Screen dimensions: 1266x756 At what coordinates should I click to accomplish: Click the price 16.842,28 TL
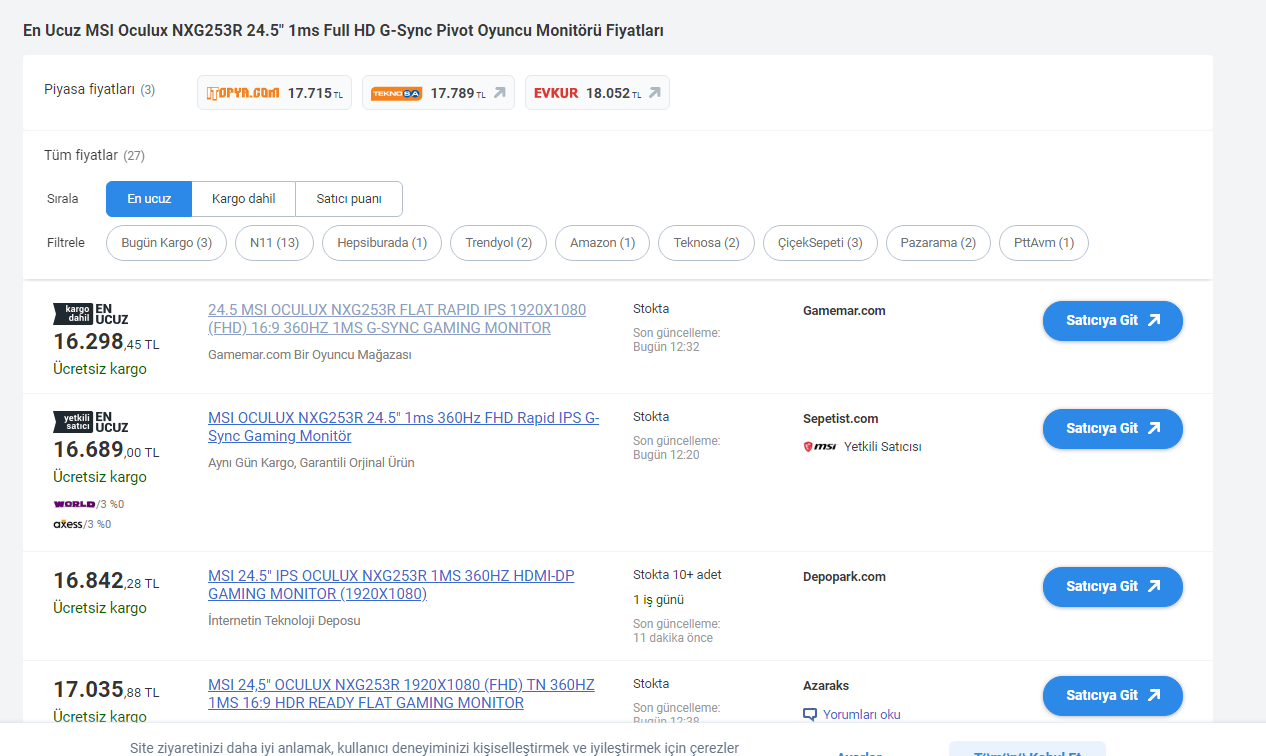[106, 582]
